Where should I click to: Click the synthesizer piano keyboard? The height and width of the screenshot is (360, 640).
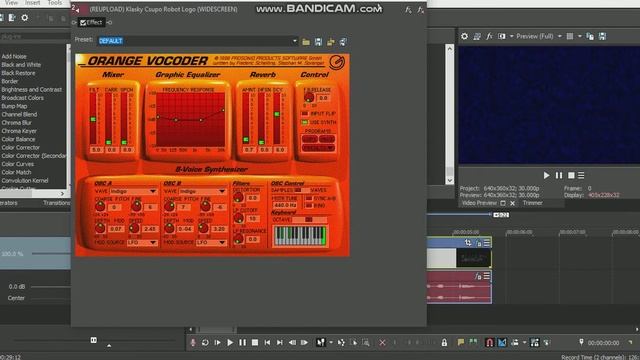coord(300,236)
